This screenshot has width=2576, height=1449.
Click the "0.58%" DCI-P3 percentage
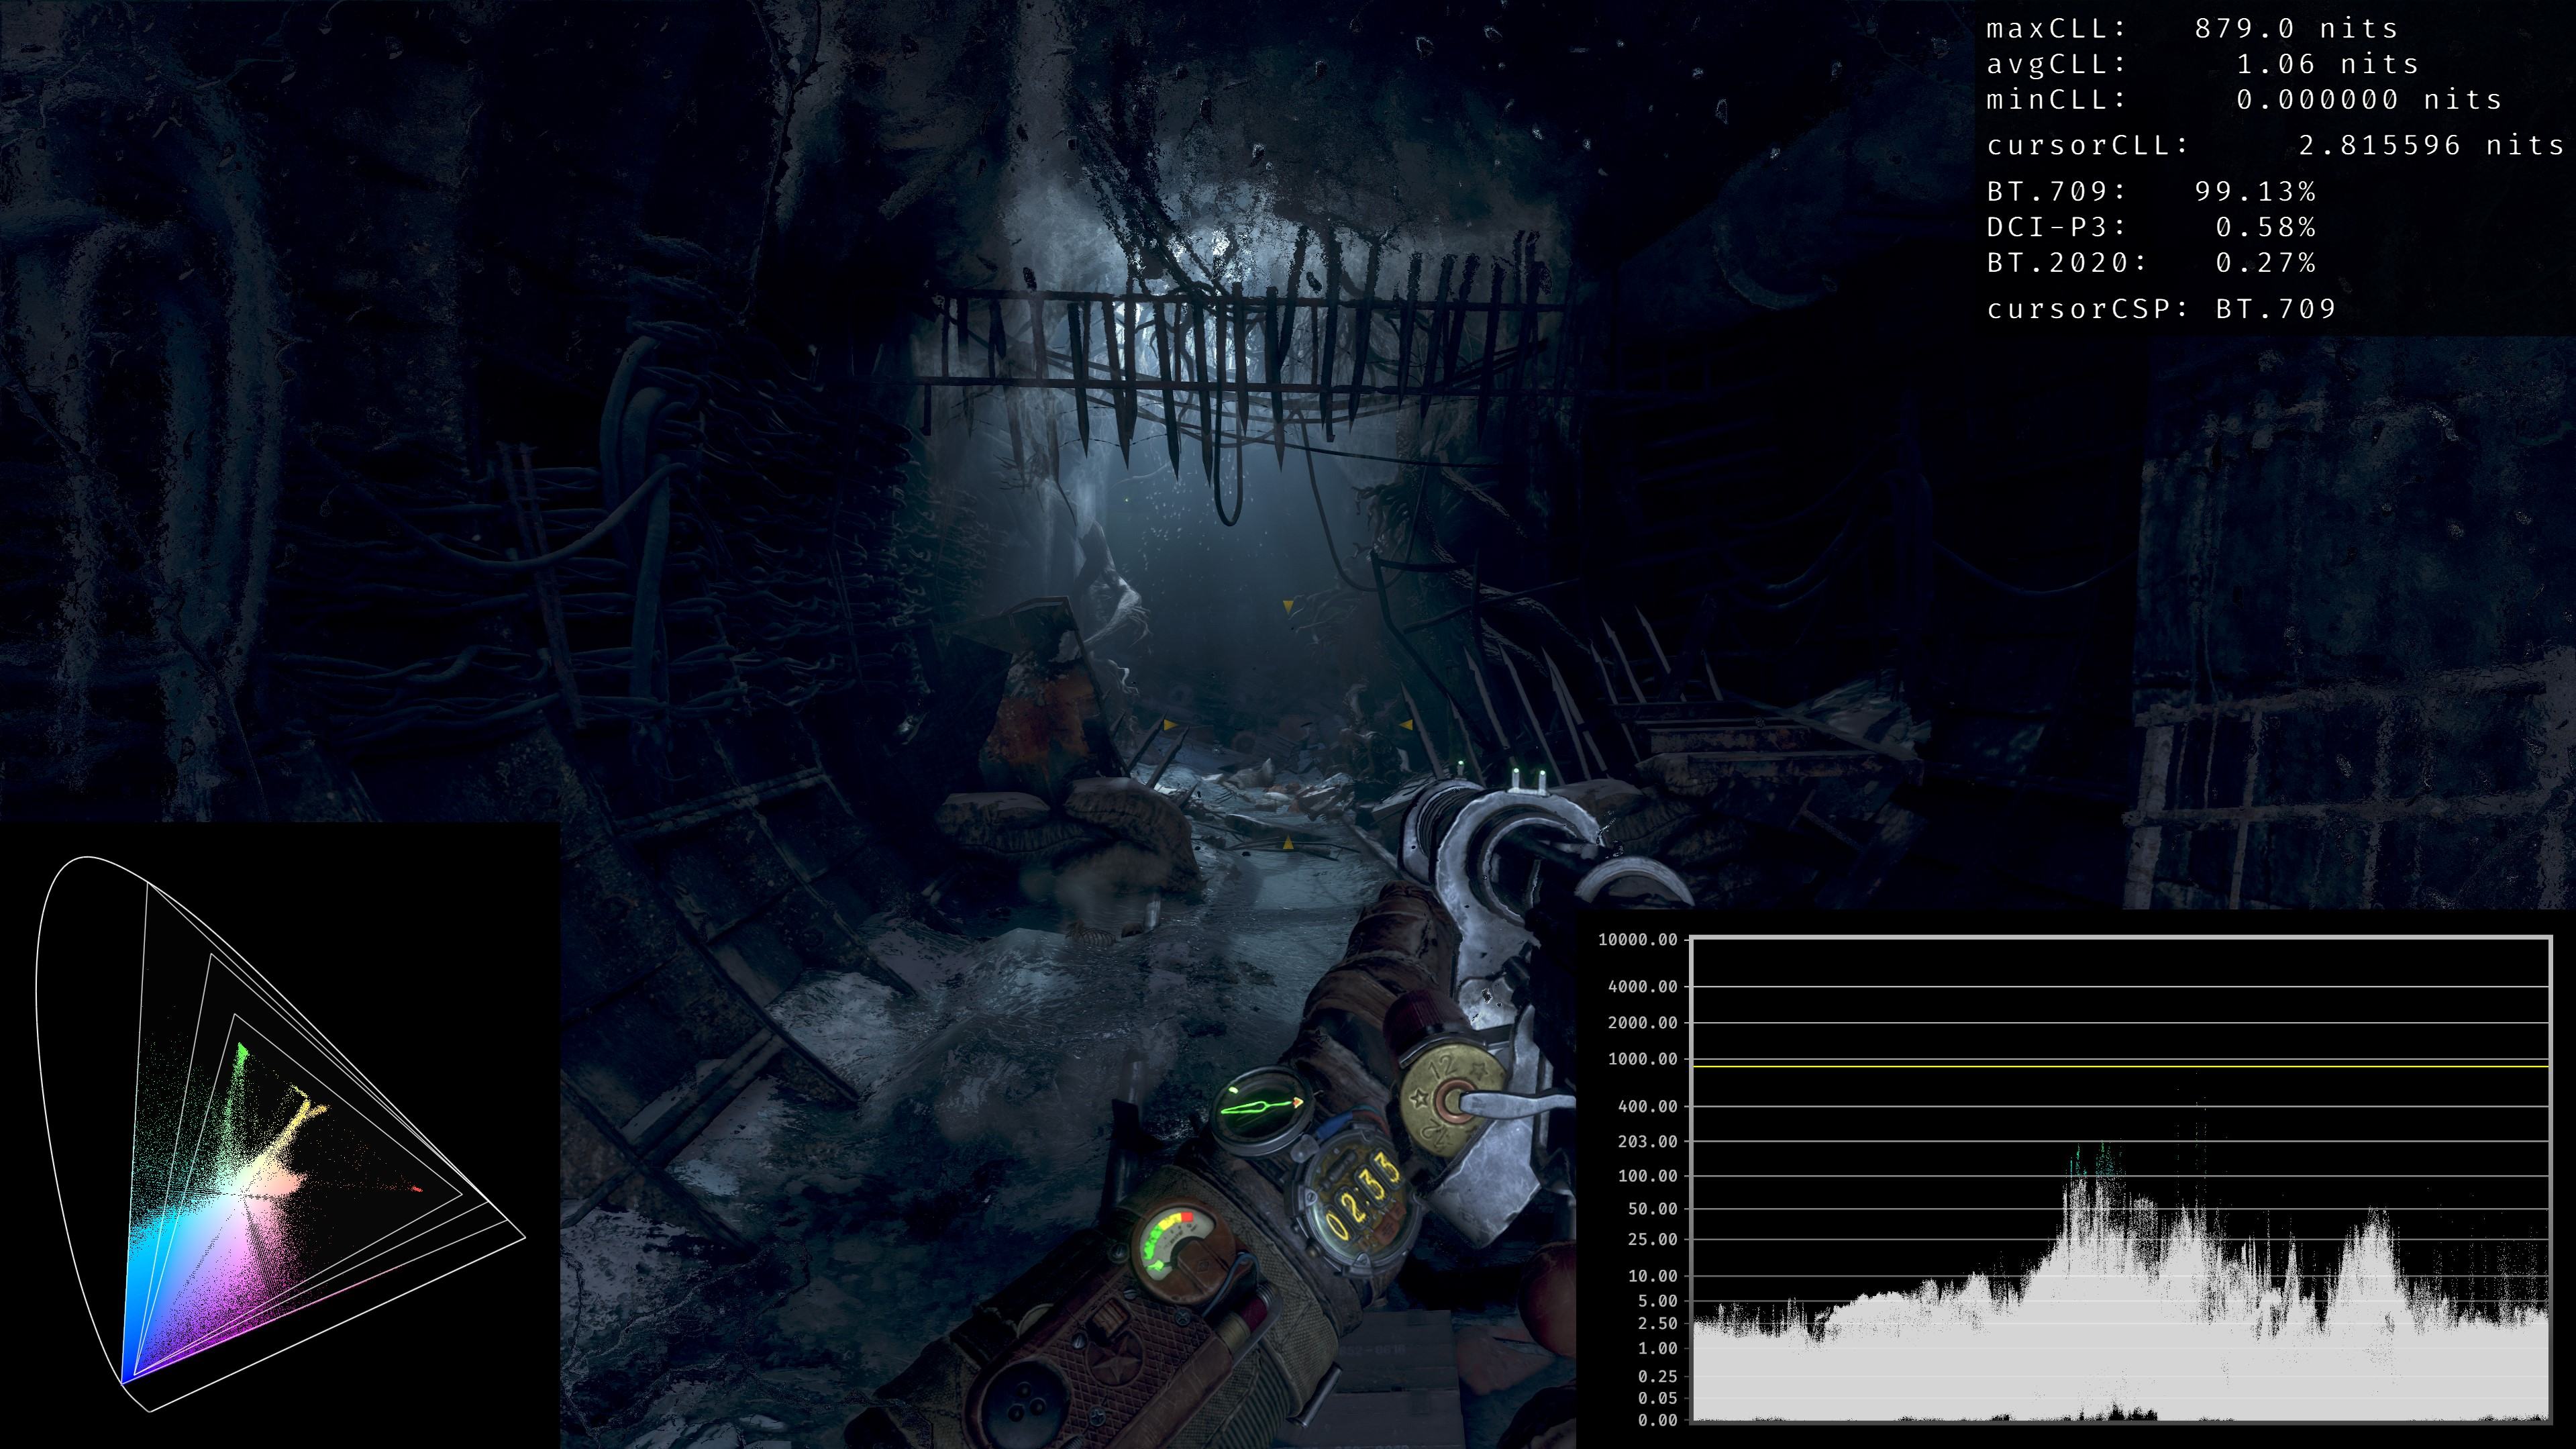click(x=2265, y=227)
